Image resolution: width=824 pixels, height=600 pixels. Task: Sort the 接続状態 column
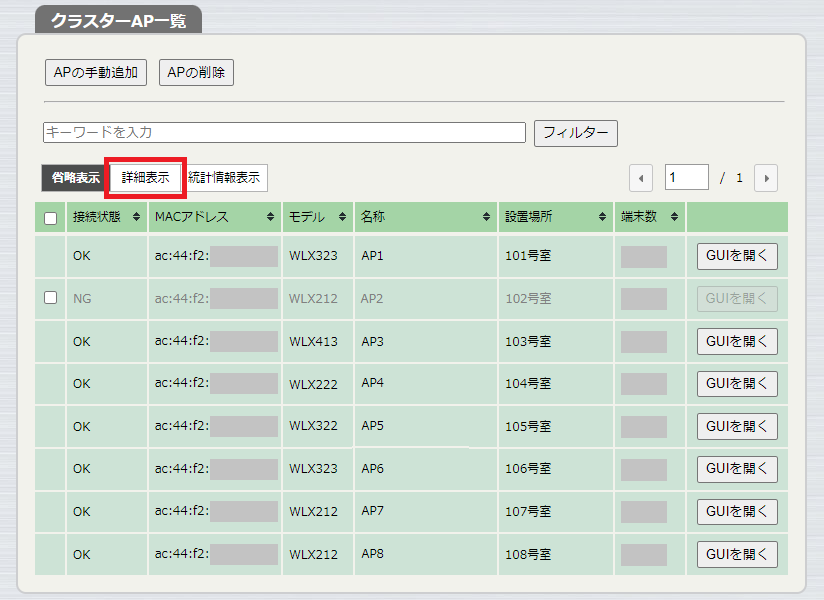coord(136,216)
